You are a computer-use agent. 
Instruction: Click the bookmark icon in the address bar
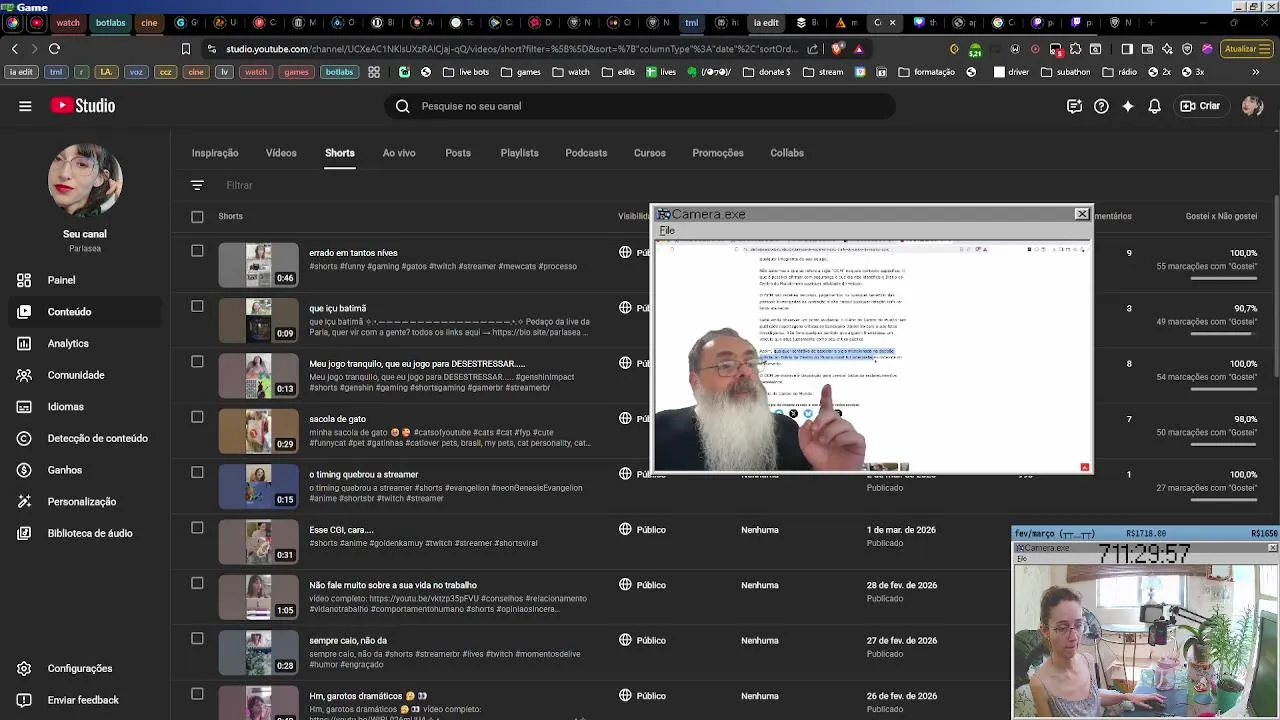click(x=186, y=48)
